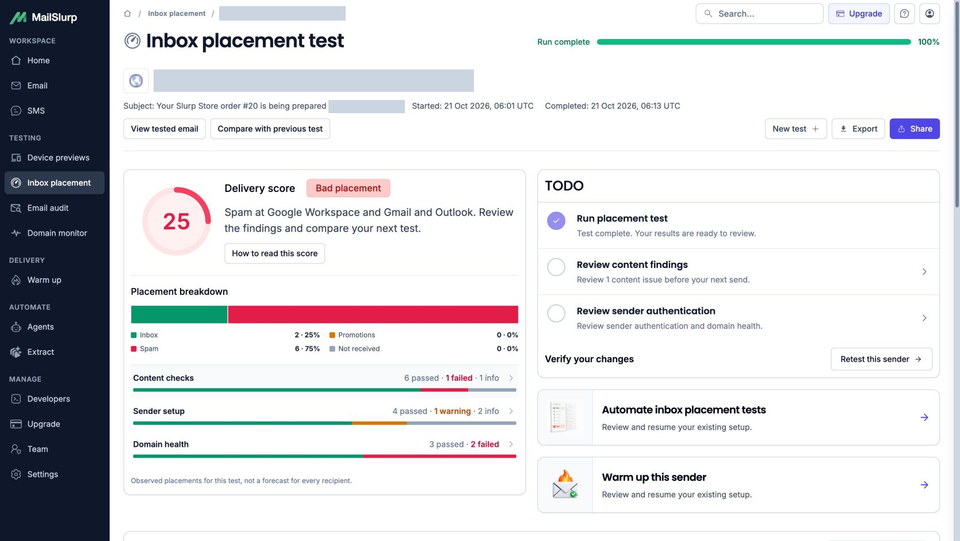Viewport: 960px width, 541px height.
Task: Click the Bad placement badge
Action: tap(348, 188)
